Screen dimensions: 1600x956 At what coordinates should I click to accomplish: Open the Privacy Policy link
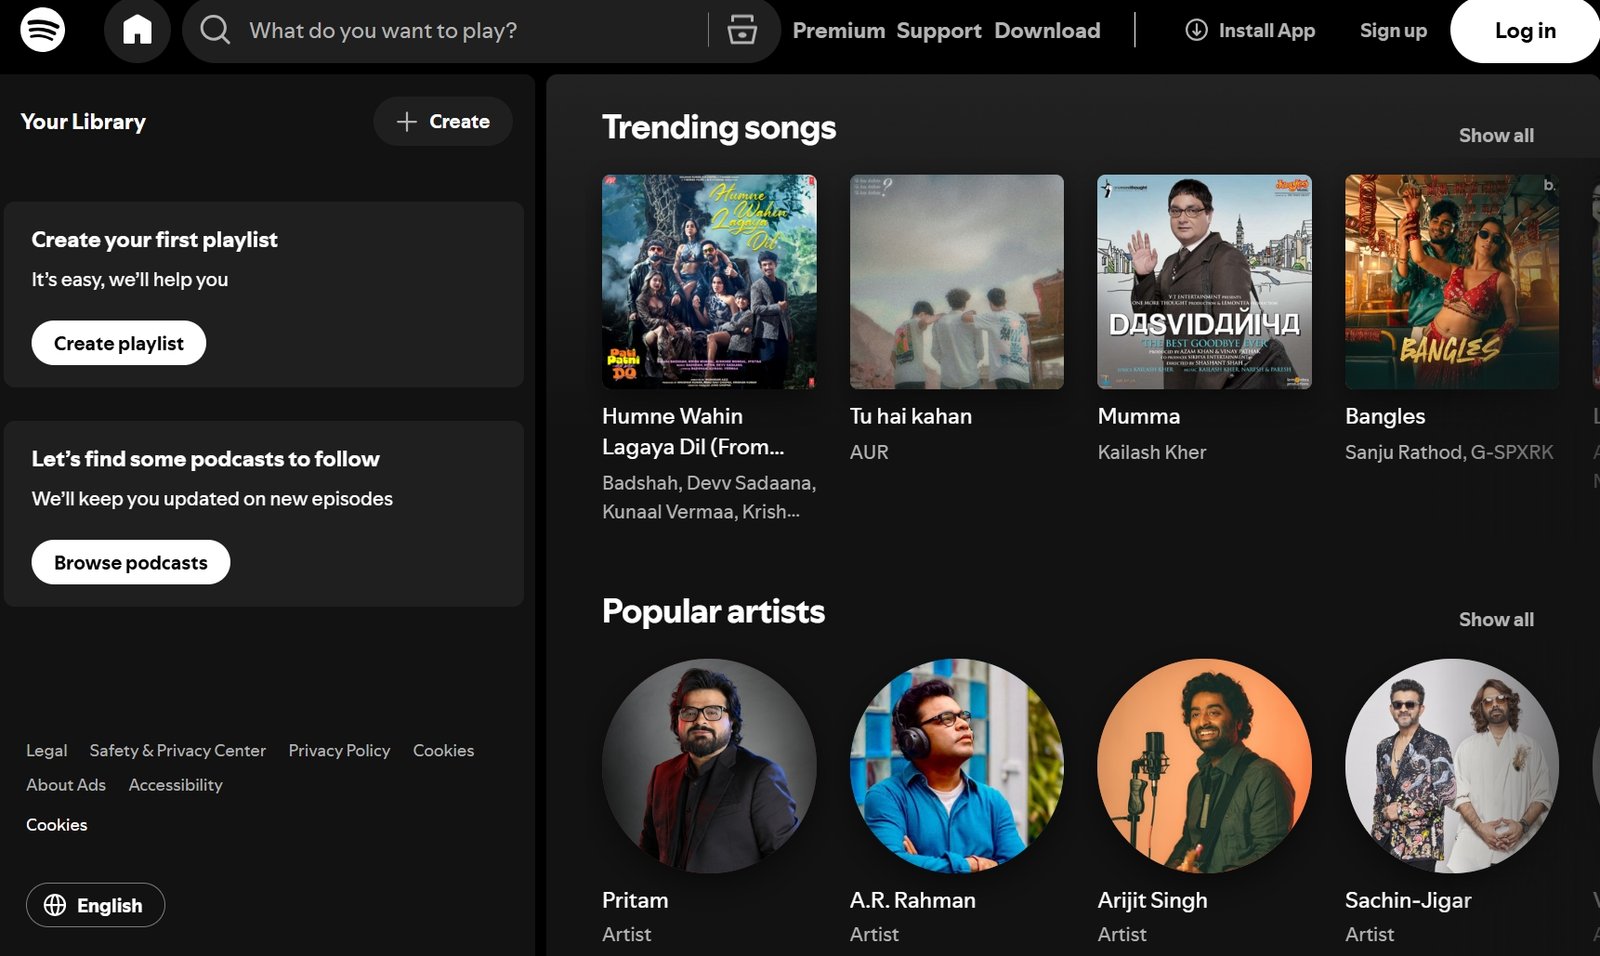click(339, 750)
